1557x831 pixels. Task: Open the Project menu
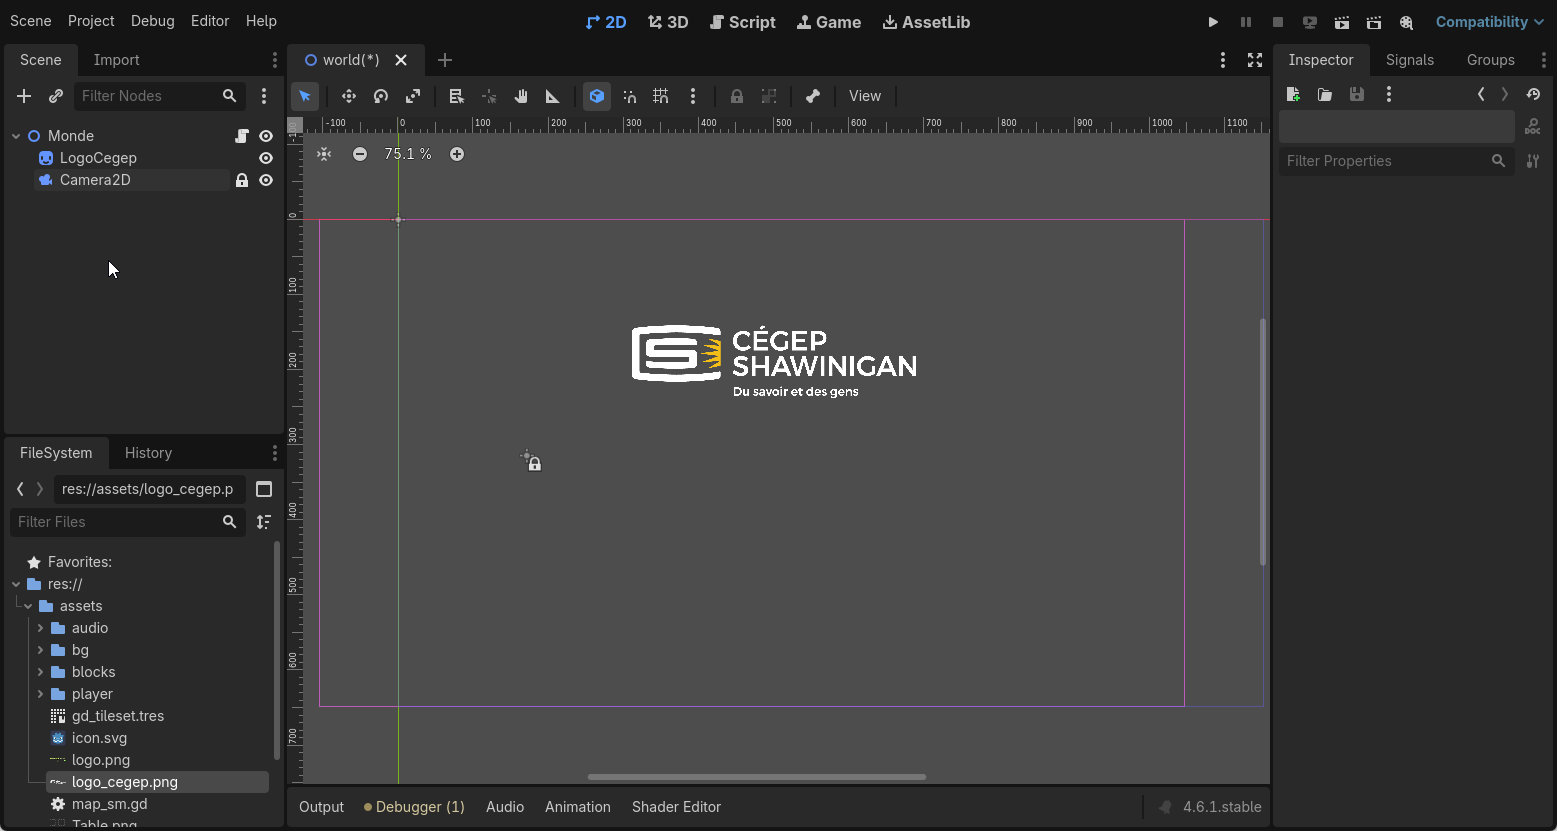(91, 21)
